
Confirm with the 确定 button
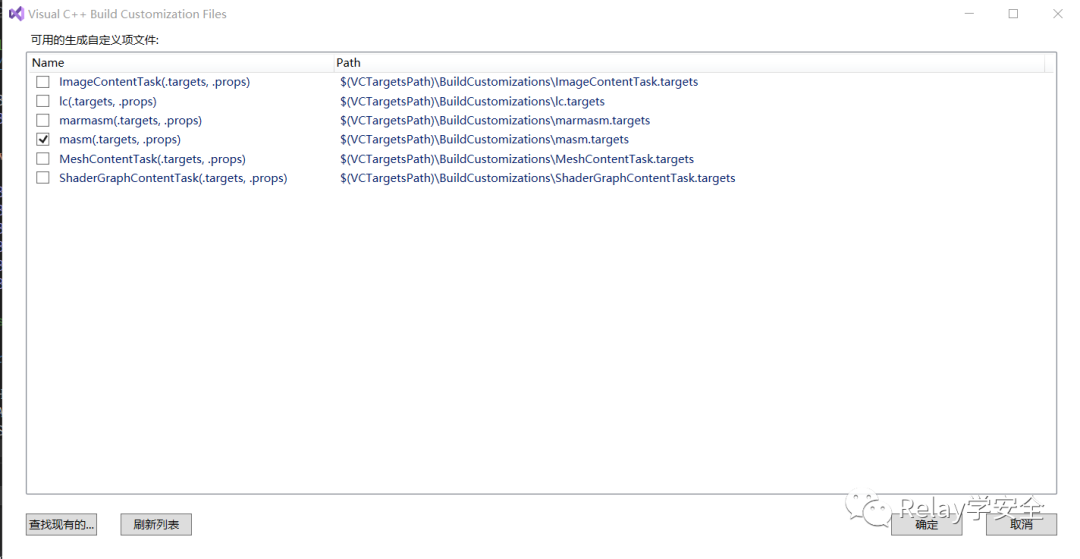[926, 525]
